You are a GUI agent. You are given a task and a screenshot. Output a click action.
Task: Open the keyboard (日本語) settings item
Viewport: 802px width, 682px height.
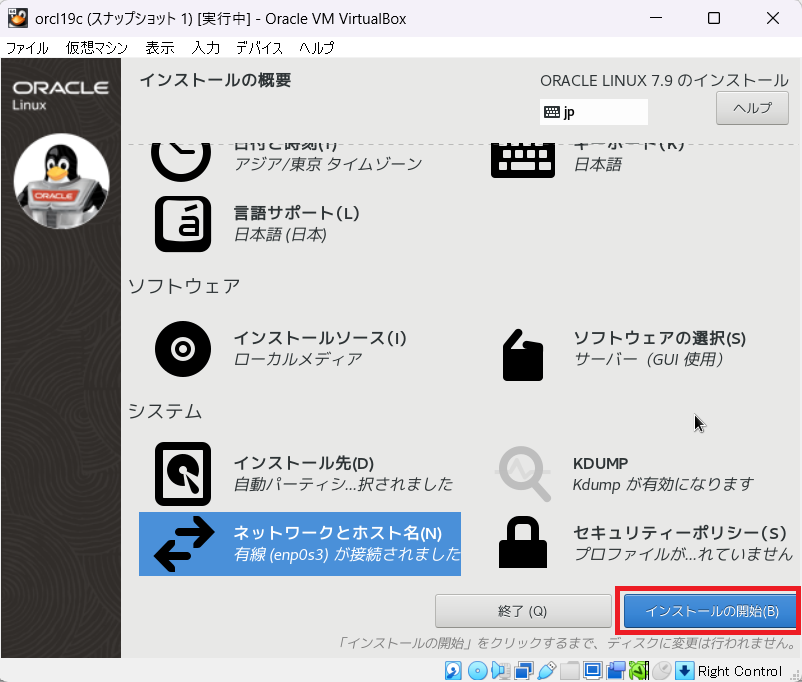click(x=523, y=155)
